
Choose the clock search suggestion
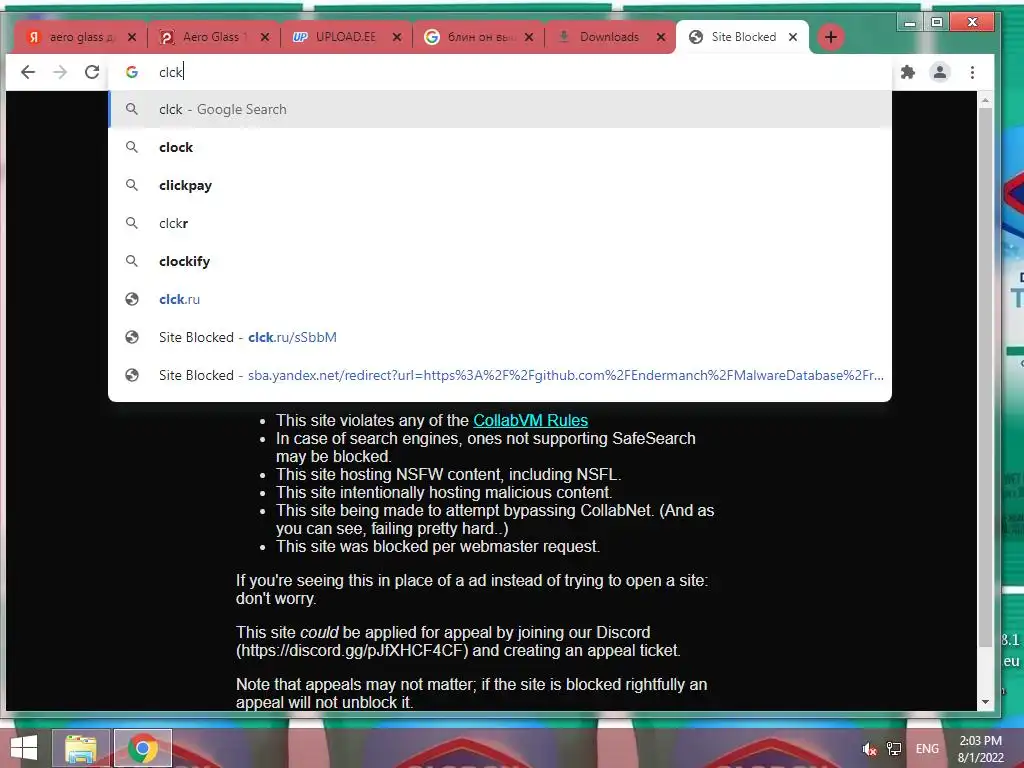(x=500, y=147)
